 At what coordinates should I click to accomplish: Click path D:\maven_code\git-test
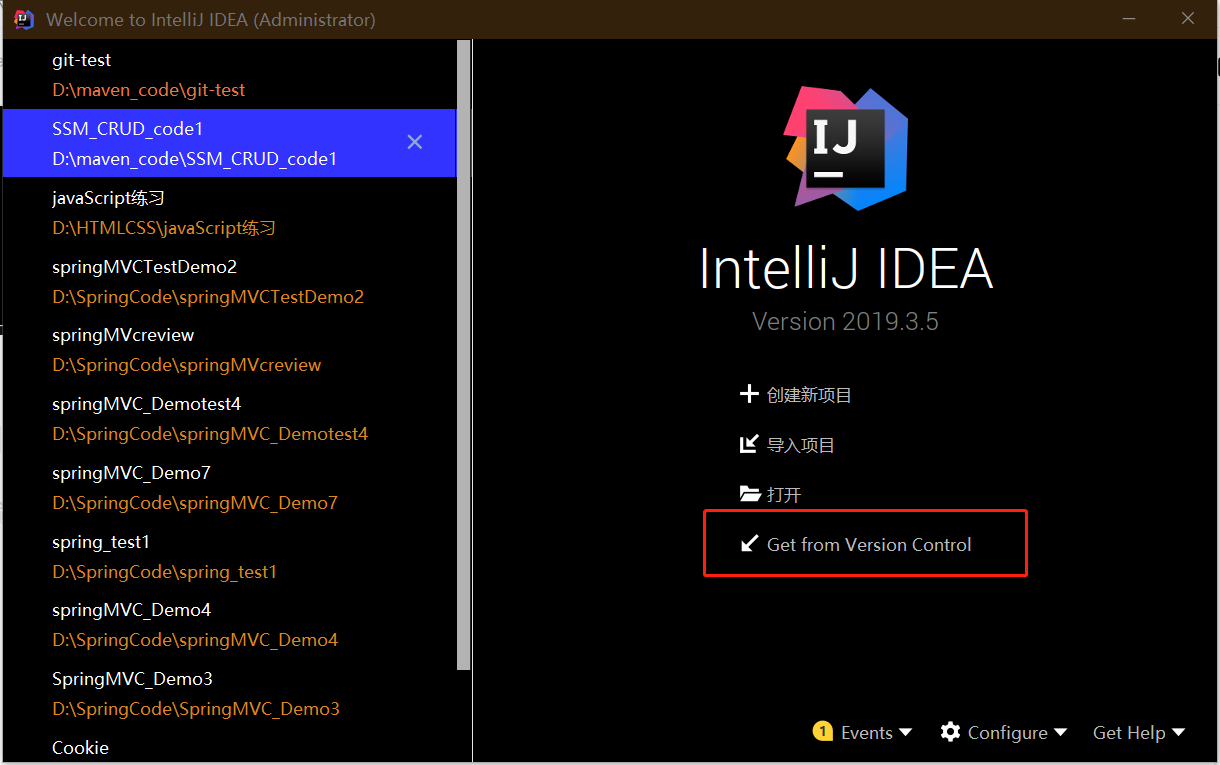[148, 90]
